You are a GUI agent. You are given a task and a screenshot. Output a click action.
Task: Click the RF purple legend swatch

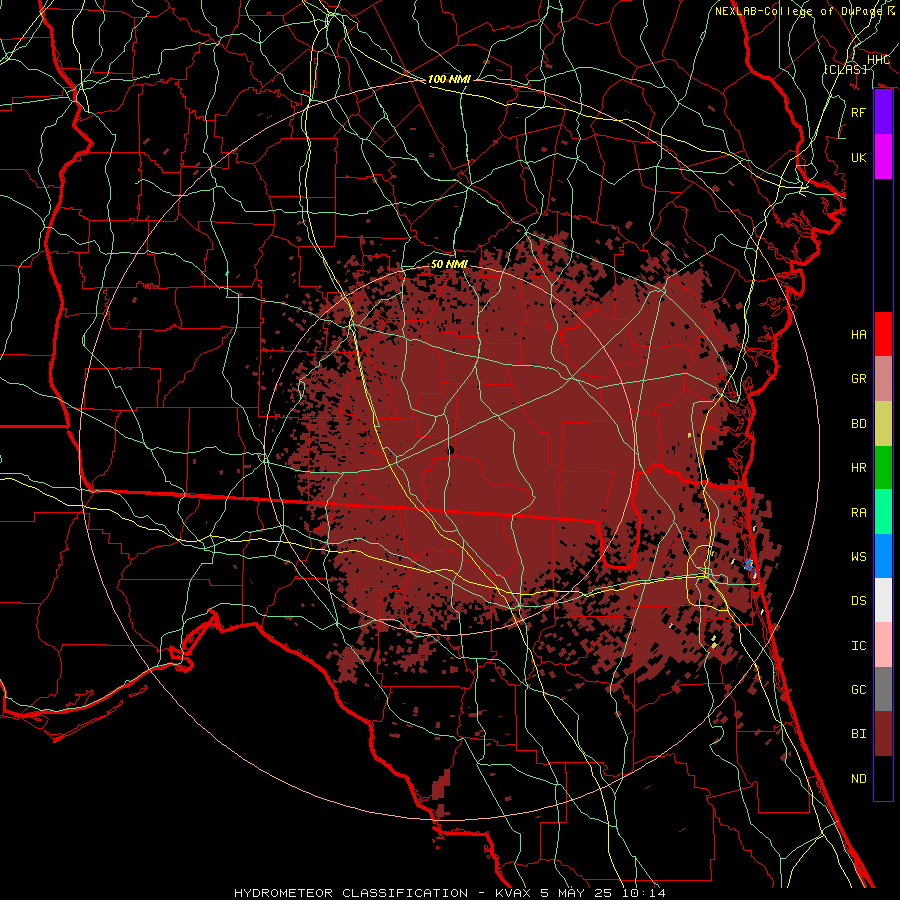tap(883, 112)
